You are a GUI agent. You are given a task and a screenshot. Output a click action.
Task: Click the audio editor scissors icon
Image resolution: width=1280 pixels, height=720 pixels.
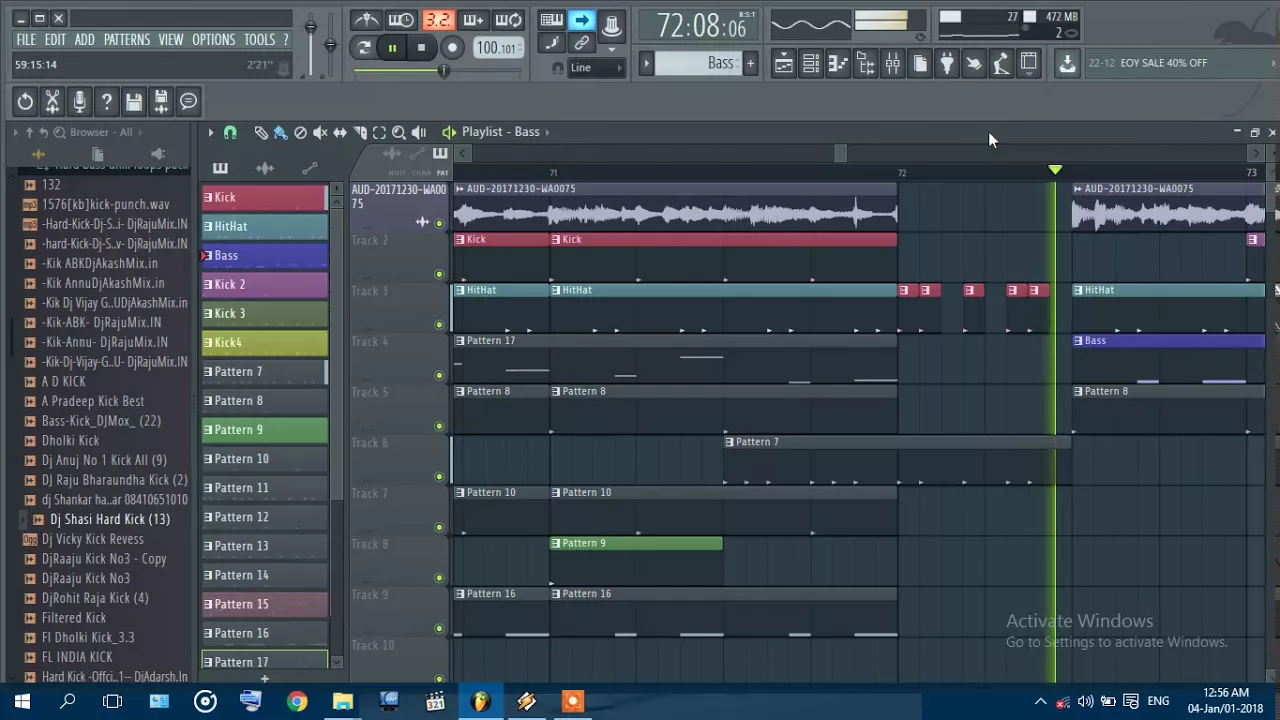[x=52, y=101]
